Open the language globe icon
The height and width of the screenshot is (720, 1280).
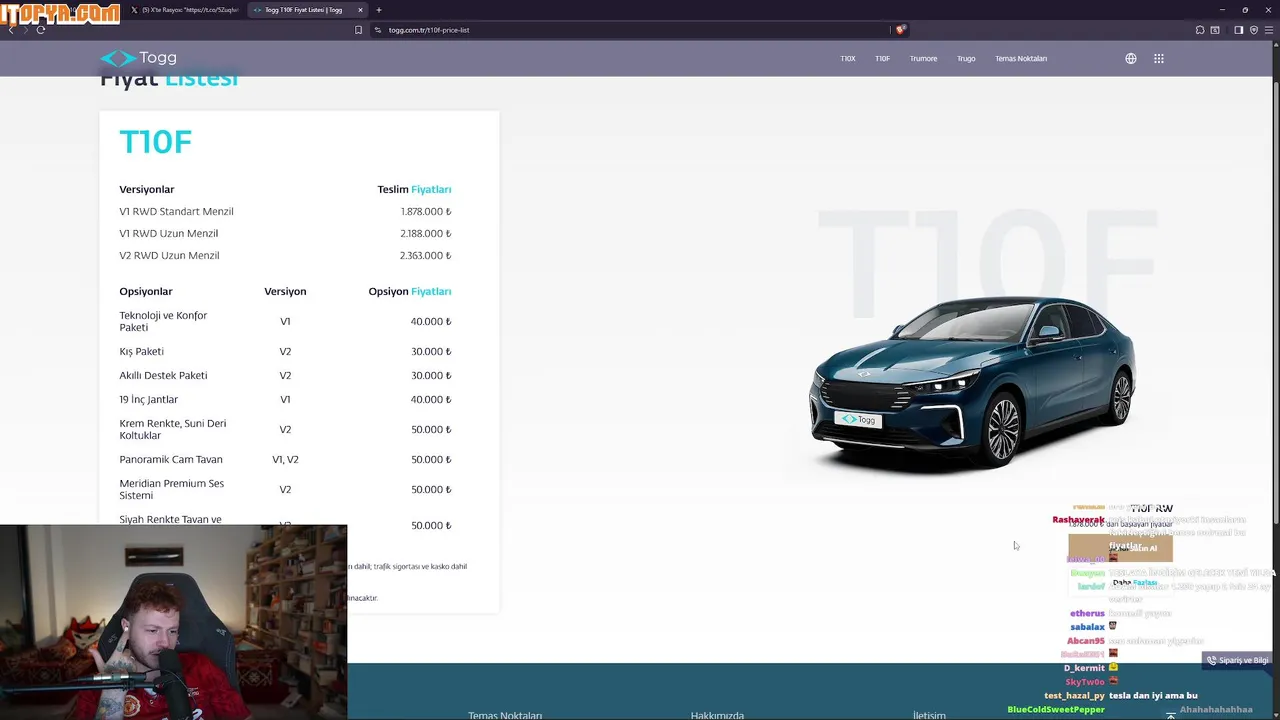point(1131,58)
